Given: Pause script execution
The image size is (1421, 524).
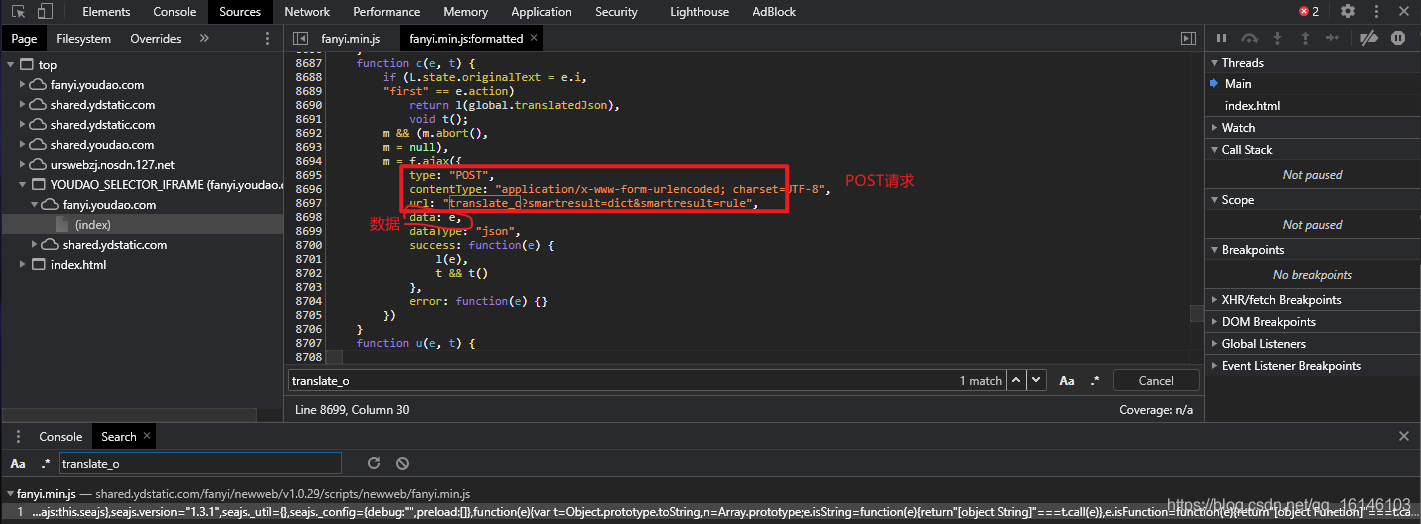Looking at the screenshot, I should [x=1221, y=38].
